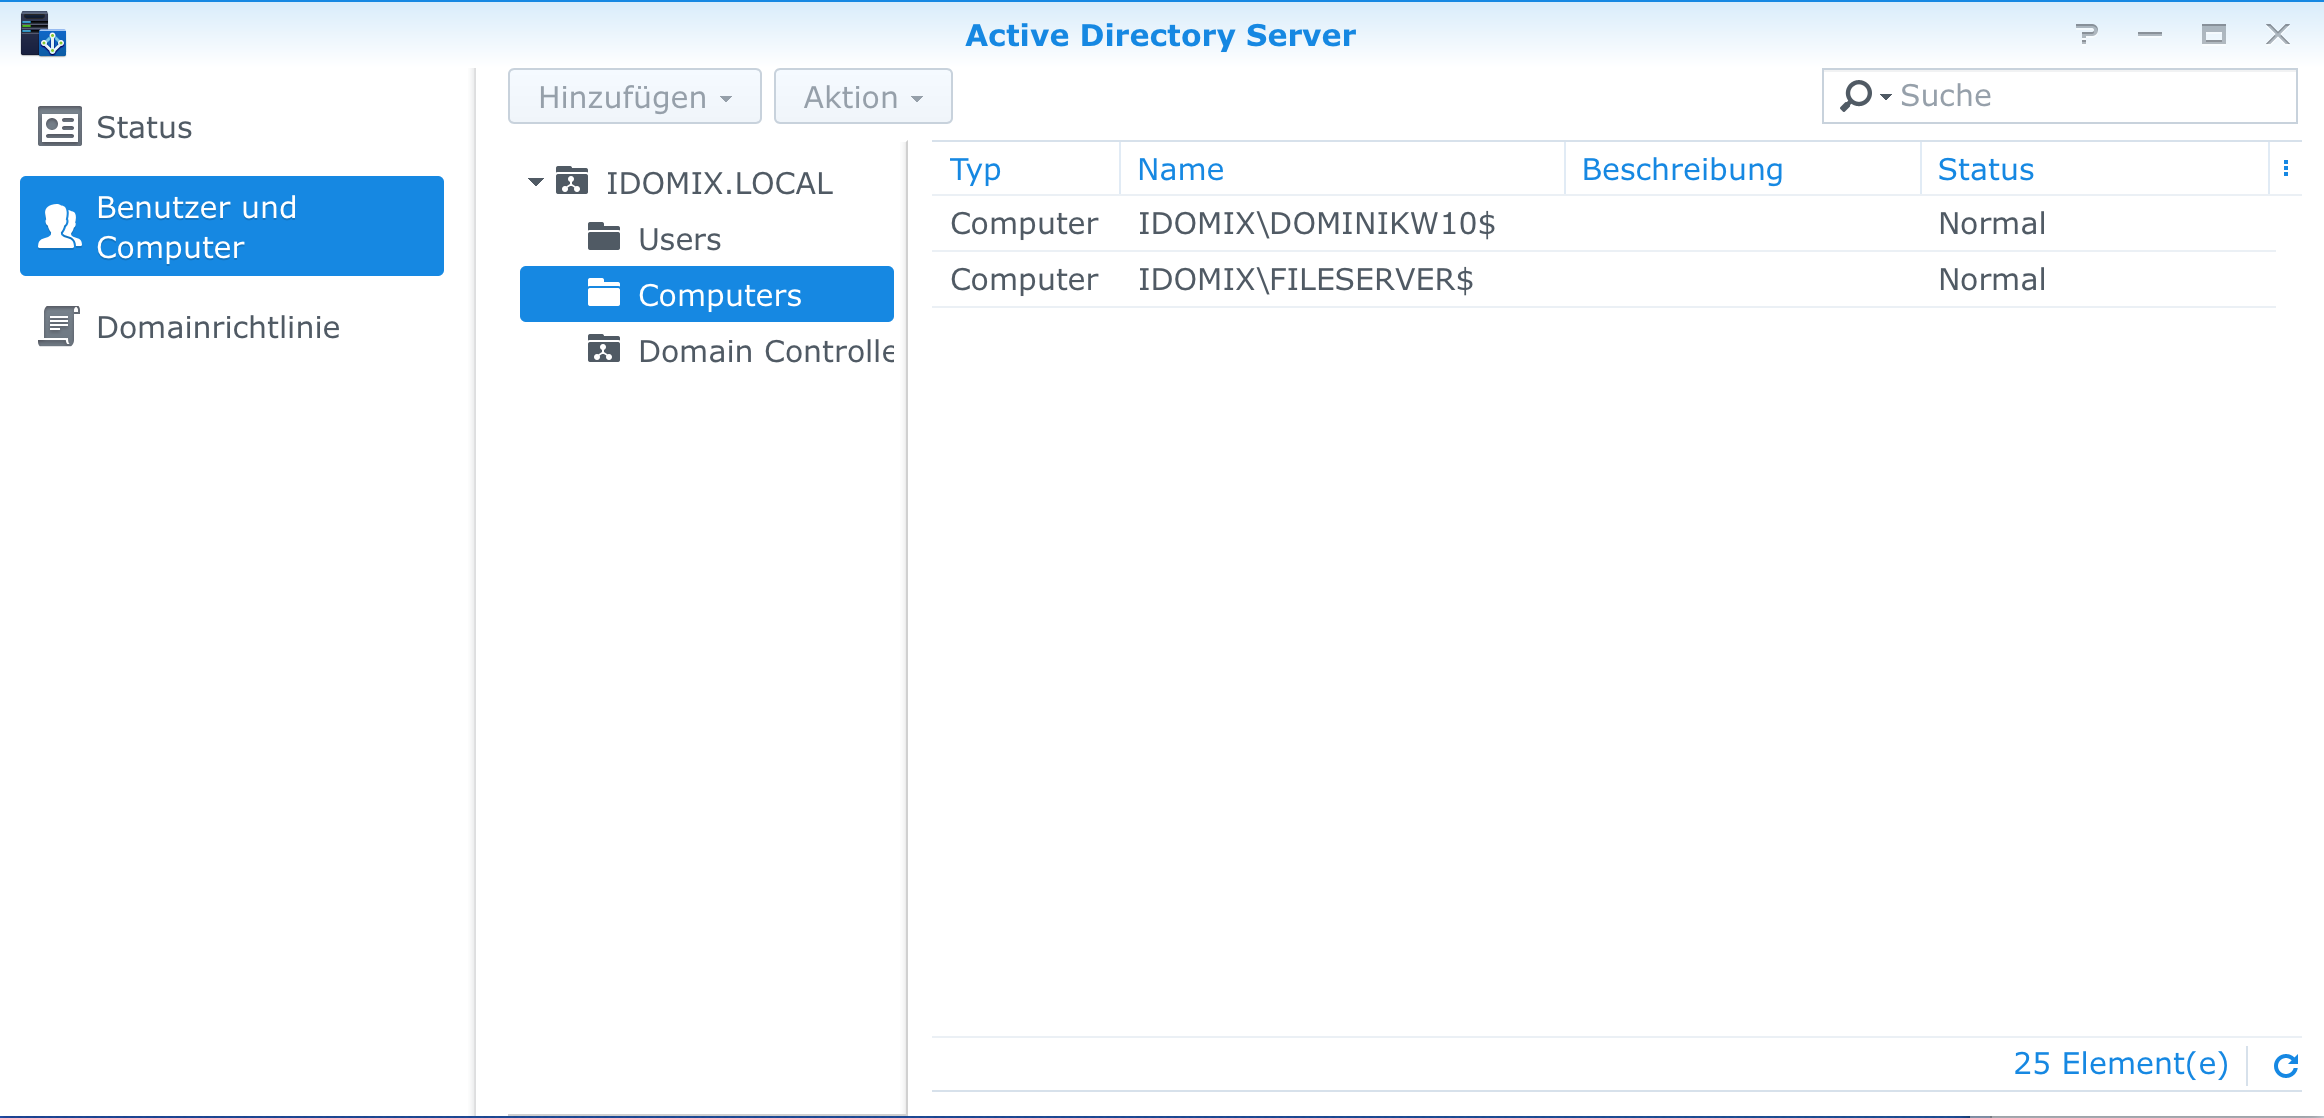Select the Domain Controllers tree entry

click(706, 350)
